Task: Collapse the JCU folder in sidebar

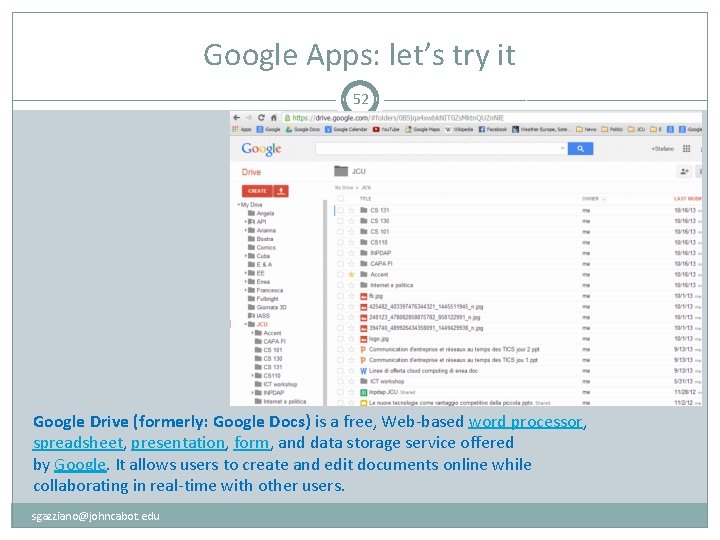Action: [x=245, y=324]
